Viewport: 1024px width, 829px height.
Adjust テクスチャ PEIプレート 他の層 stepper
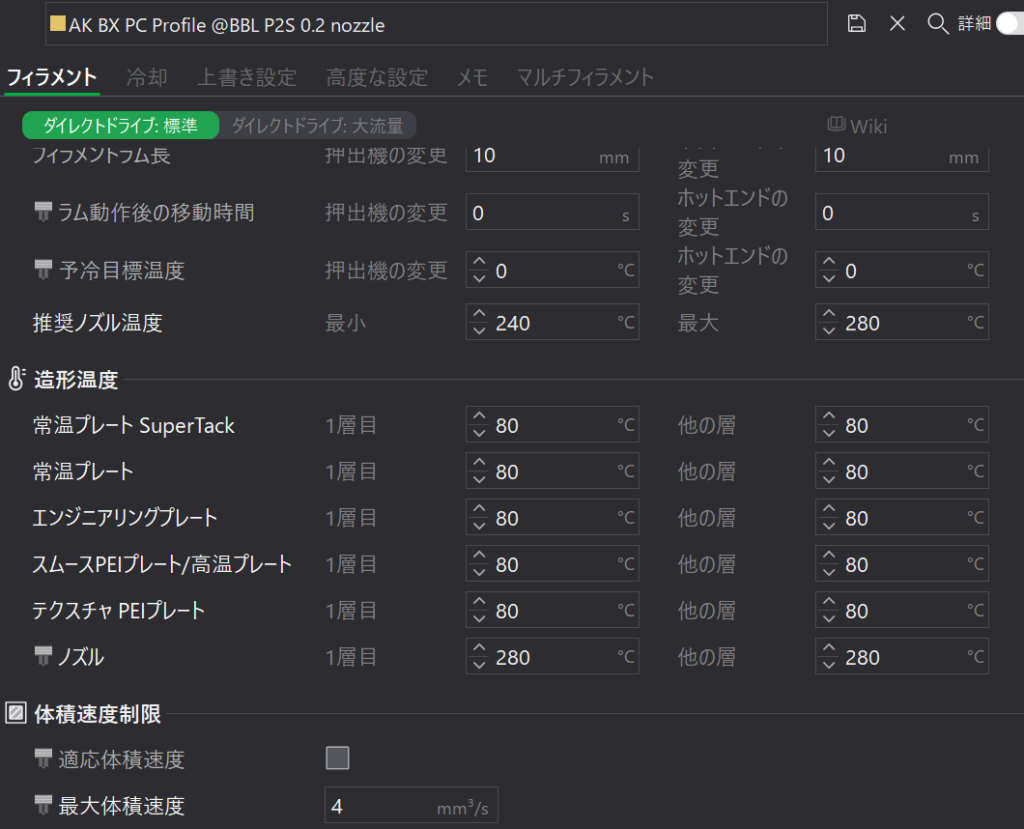pyautogui.click(x=829, y=610)
